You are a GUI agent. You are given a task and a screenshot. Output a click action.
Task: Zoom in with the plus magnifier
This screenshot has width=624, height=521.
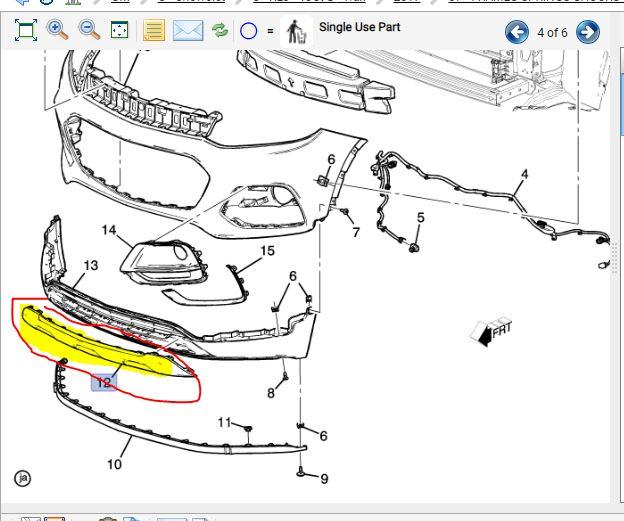tap(58, 31)
